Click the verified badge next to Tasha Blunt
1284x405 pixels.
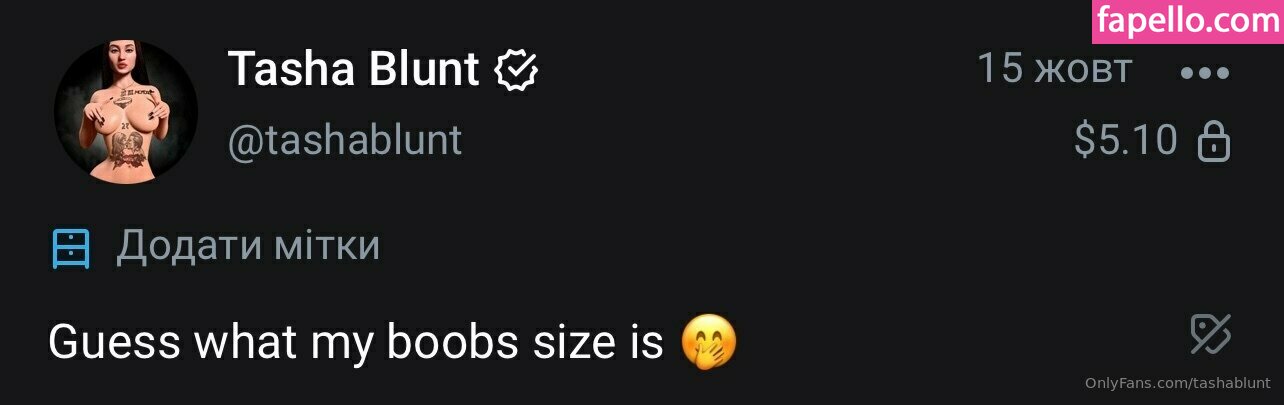pos(517,70)
